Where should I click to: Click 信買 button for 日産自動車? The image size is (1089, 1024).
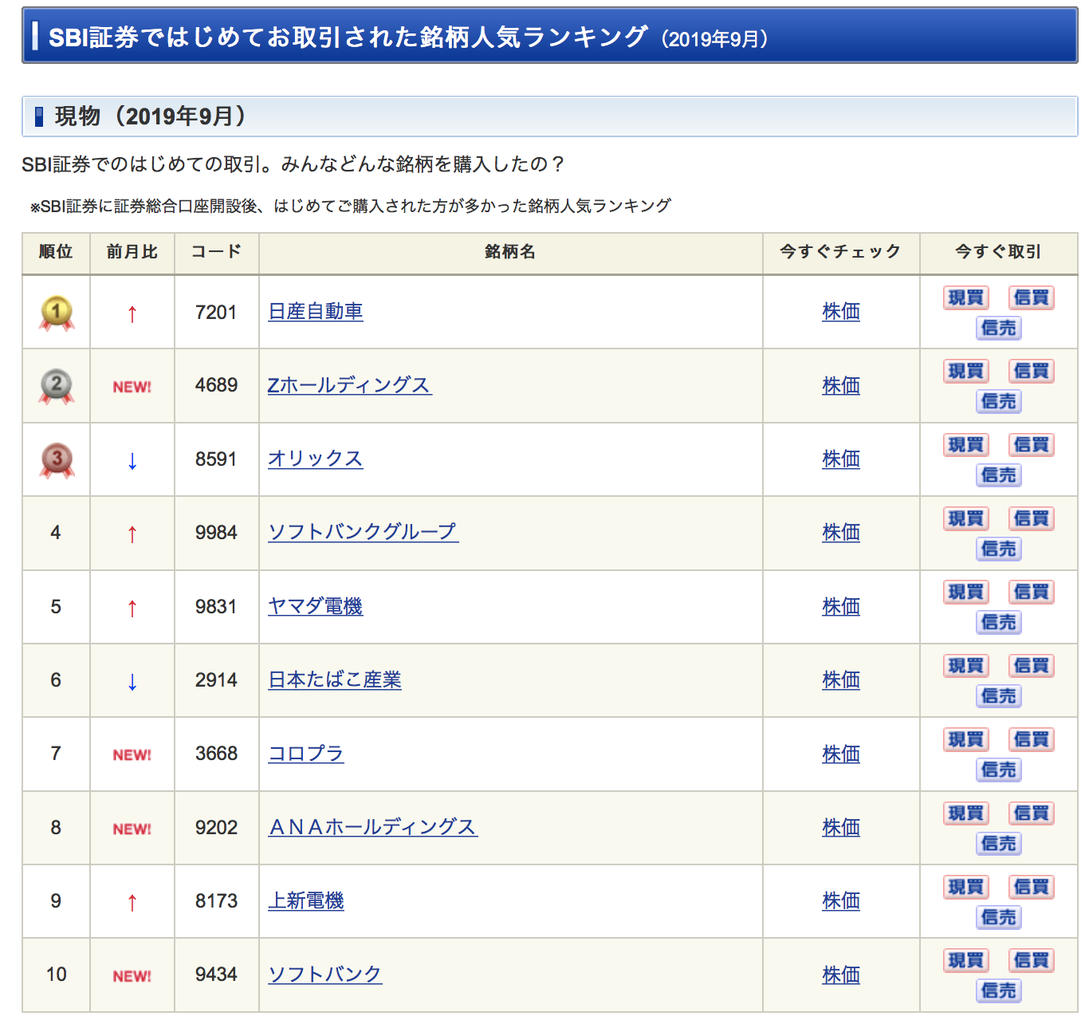[x=1031, y=297]
